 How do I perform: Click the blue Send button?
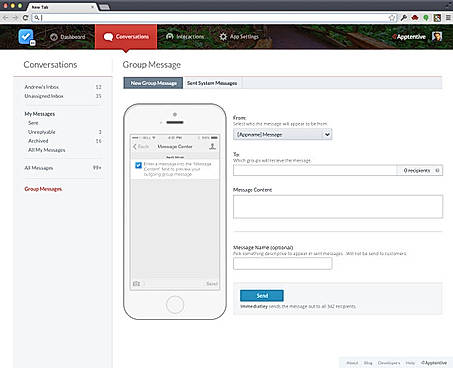point(262,296)
